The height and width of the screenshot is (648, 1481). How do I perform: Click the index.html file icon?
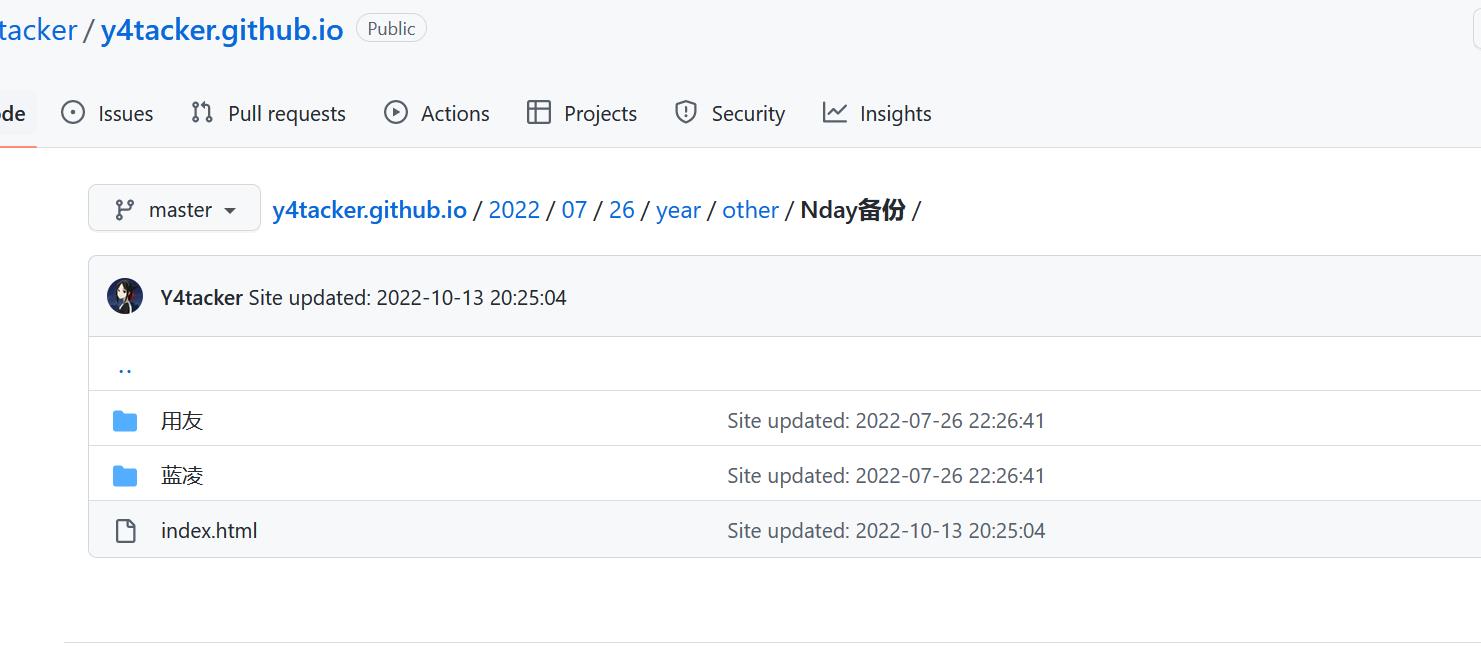125,531
